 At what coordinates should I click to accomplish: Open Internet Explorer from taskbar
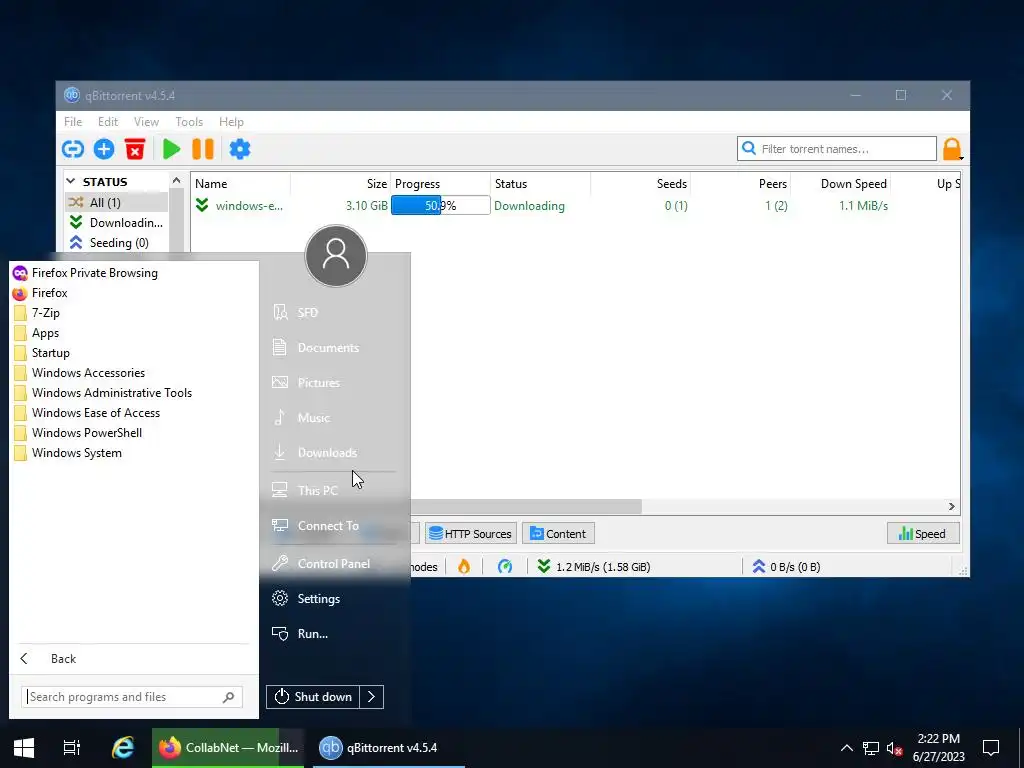[123, 748]
